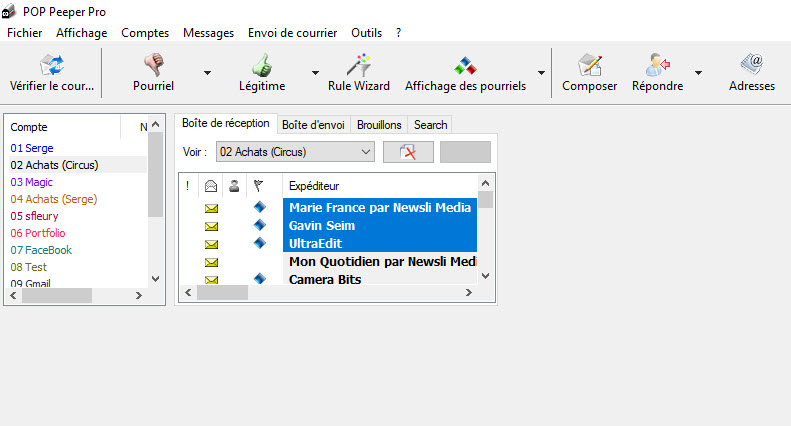Screen dimensions: 791x426
Task: Sort by the read status envelope column
Action: coord(211,186)
